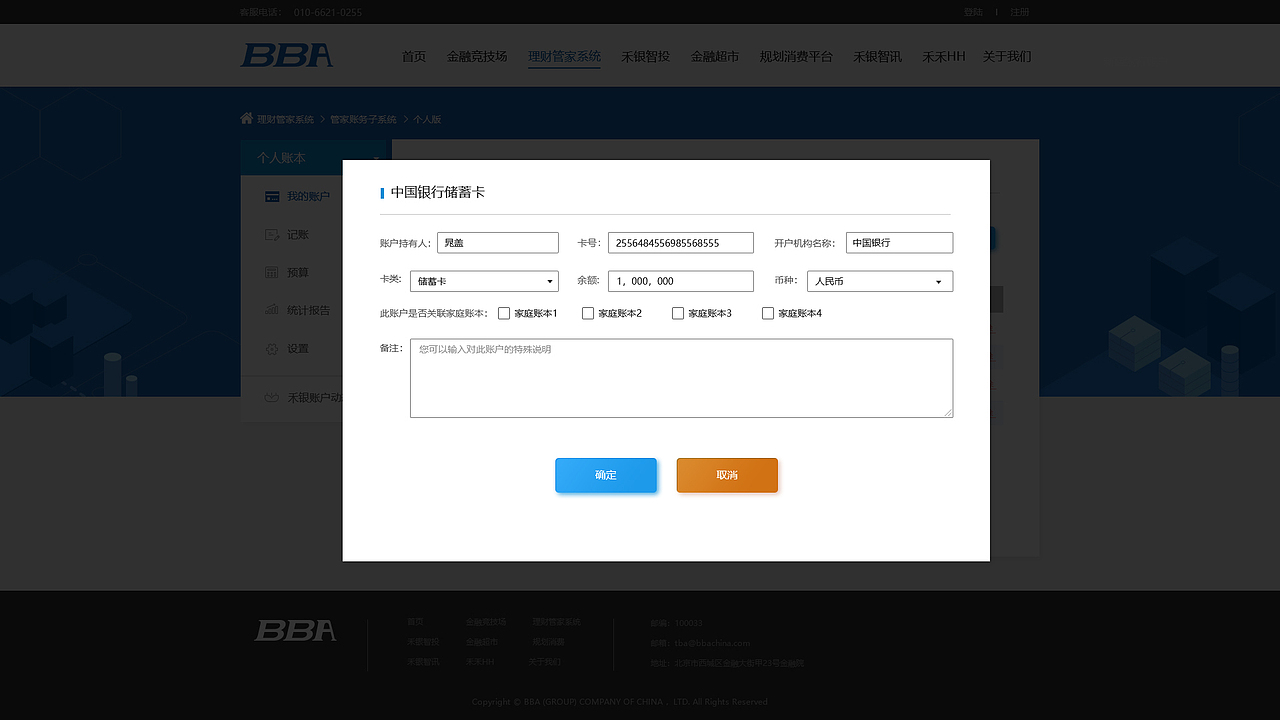The width and height of the screenshot is (1280, 720).
Task: Open the 禾禾HH nav item
Action: tap(943, 56)
